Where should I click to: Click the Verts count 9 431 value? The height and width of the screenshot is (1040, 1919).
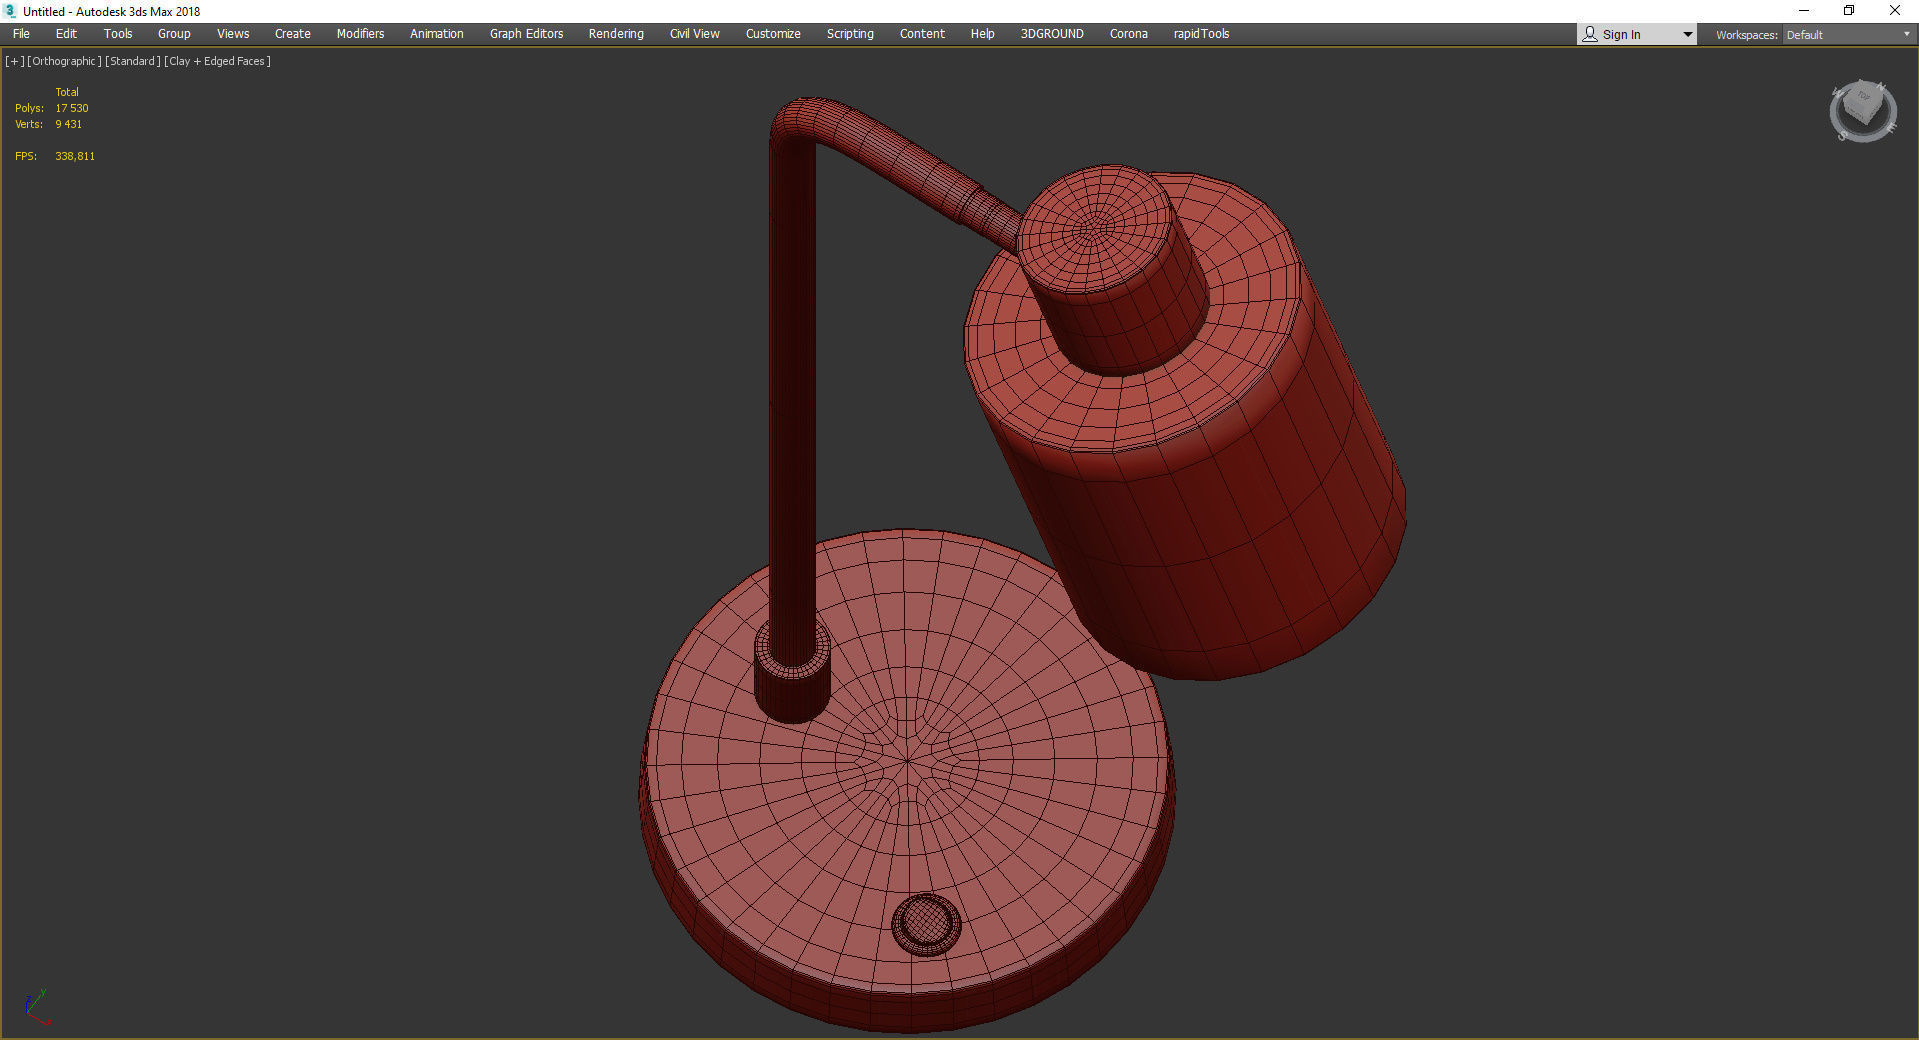pos(69,124)
